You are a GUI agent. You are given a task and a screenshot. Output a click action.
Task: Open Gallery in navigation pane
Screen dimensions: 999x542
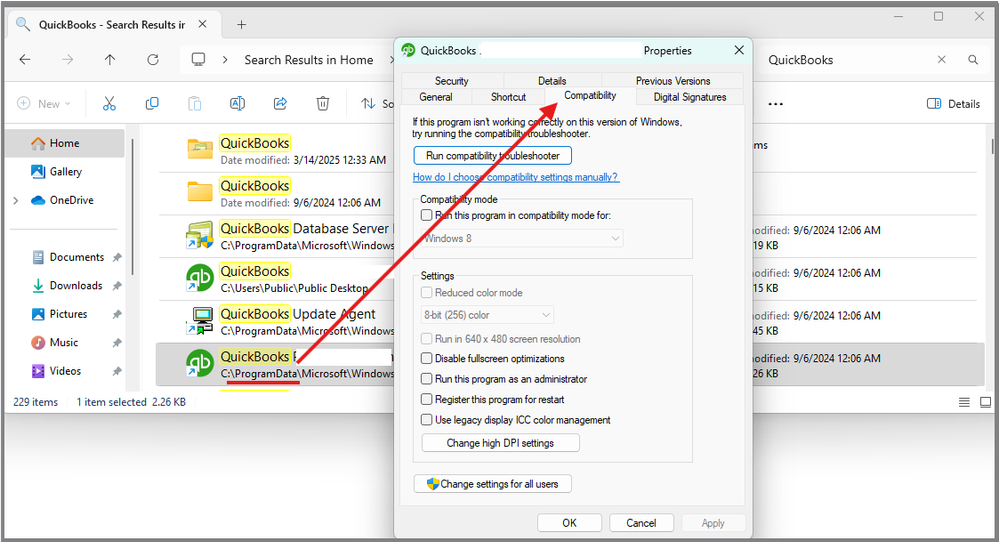pos(64,172)
